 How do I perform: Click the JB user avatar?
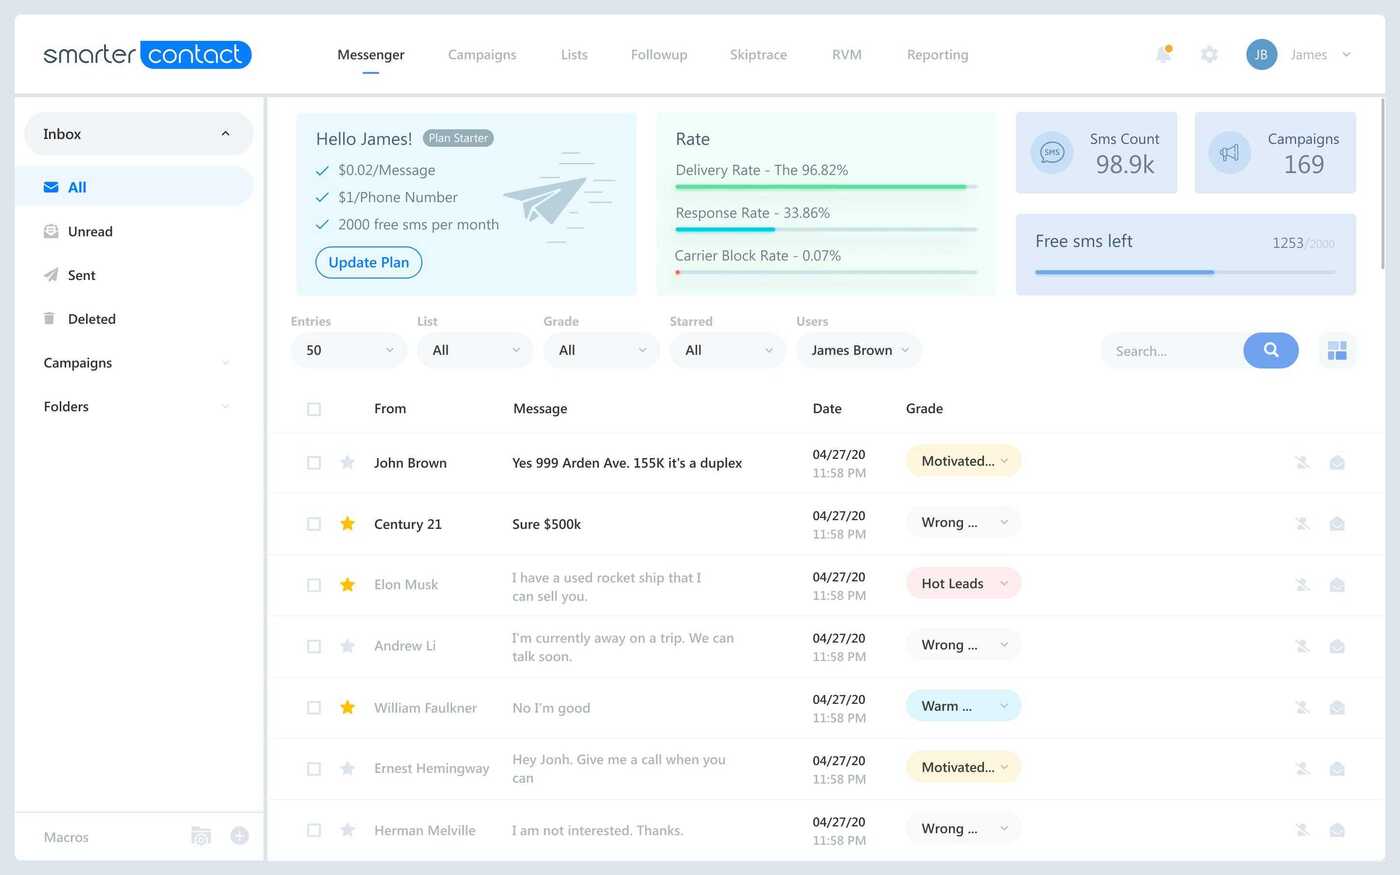pos(1261,54)
